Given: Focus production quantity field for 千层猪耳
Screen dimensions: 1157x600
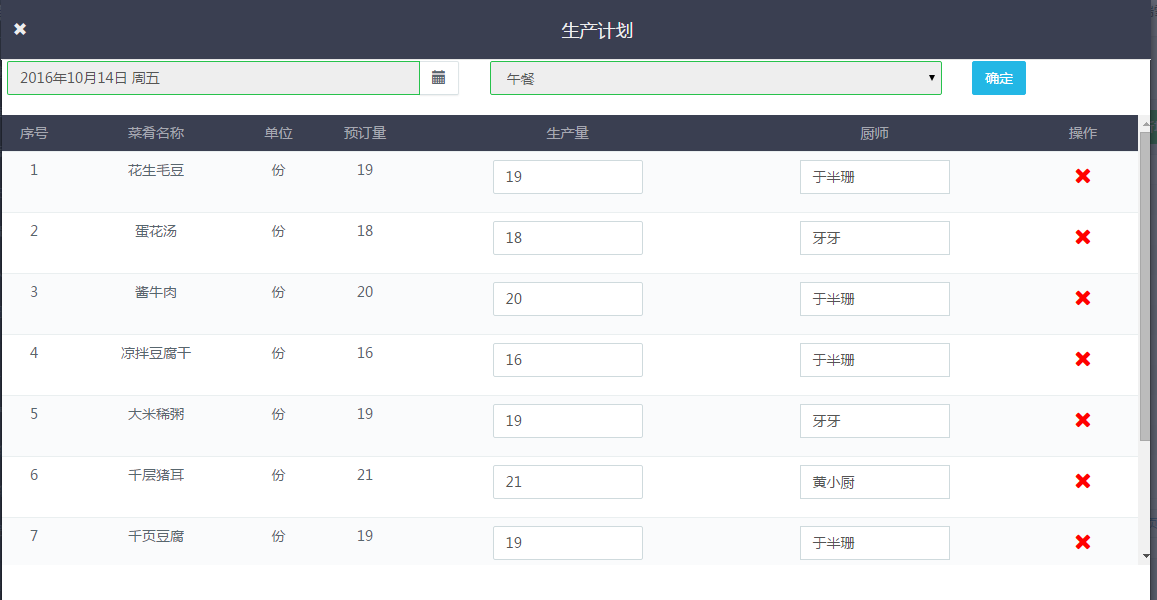Looking at the screenshot, I should [567, 482].
